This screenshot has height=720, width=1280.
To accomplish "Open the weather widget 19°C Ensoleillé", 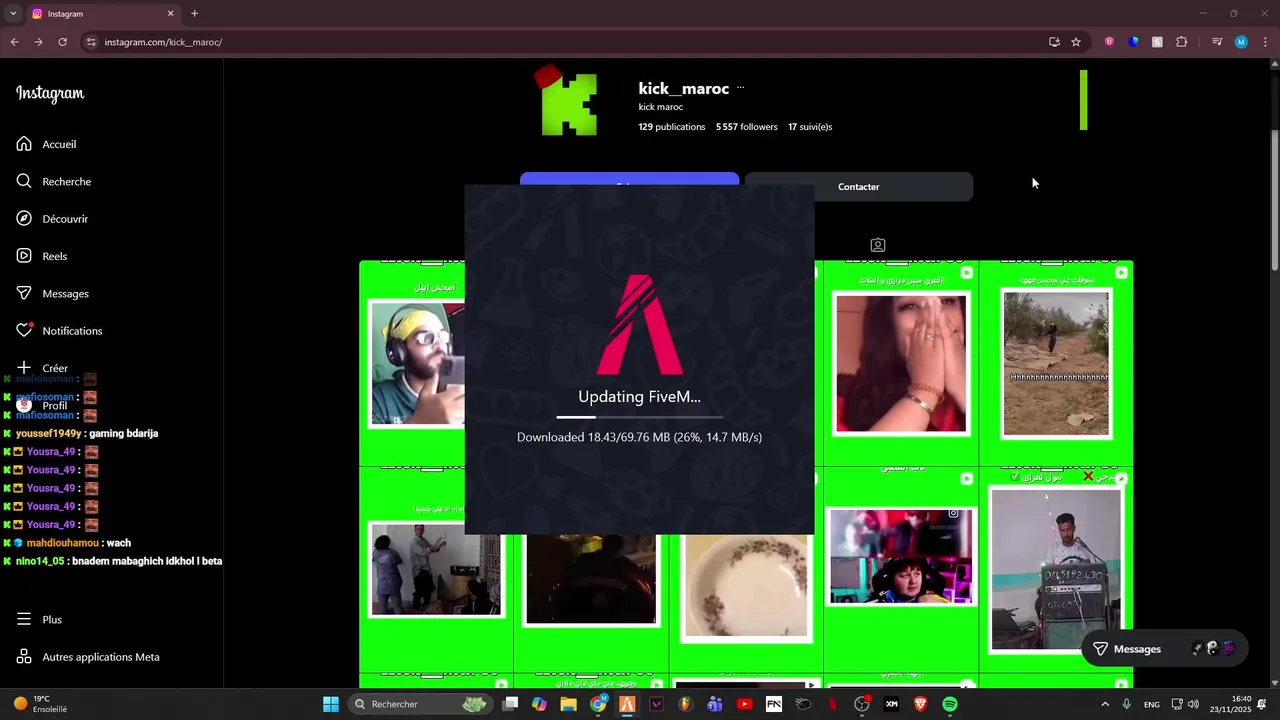I will (x=40, y=704).
